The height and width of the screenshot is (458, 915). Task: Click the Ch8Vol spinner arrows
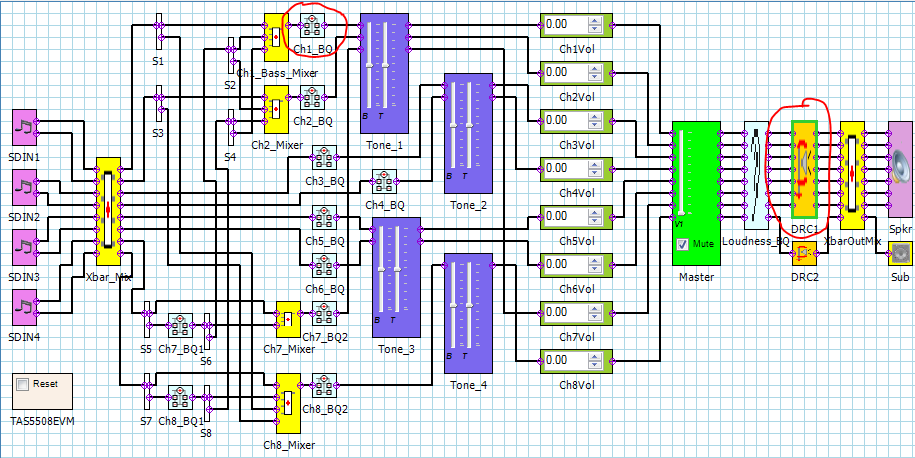point(594,361)
